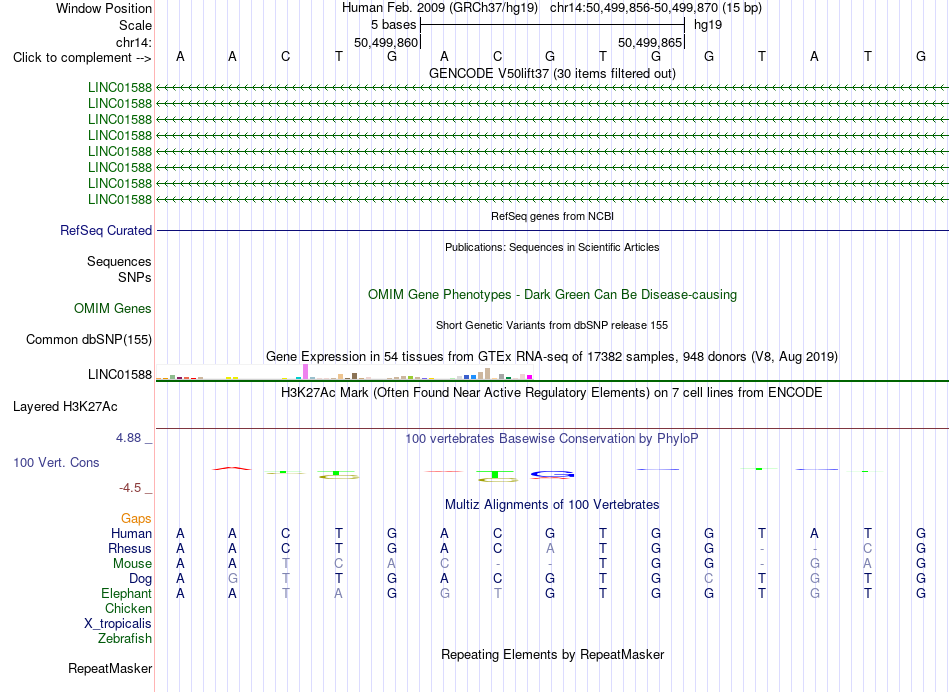This screenshot has height=692, width=950.
Task: Click the 4.88 upper PhyloP scale value
Action: (128, 437)
